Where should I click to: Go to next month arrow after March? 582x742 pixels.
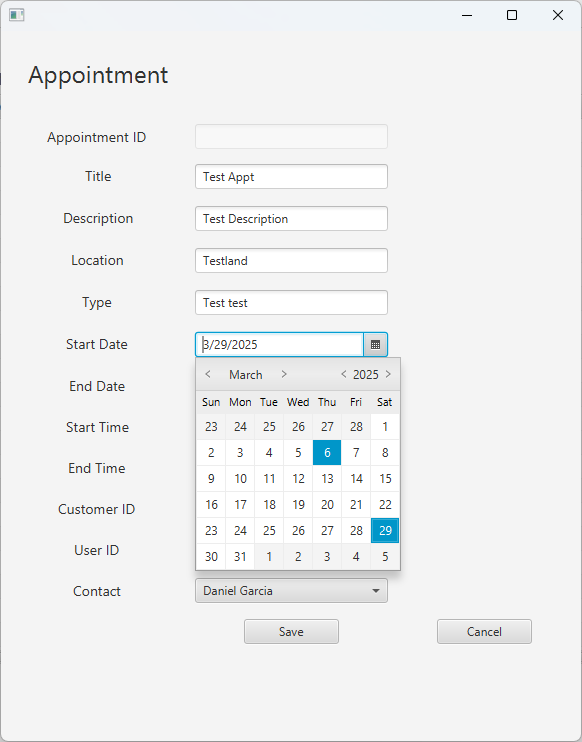pos(284,374)
